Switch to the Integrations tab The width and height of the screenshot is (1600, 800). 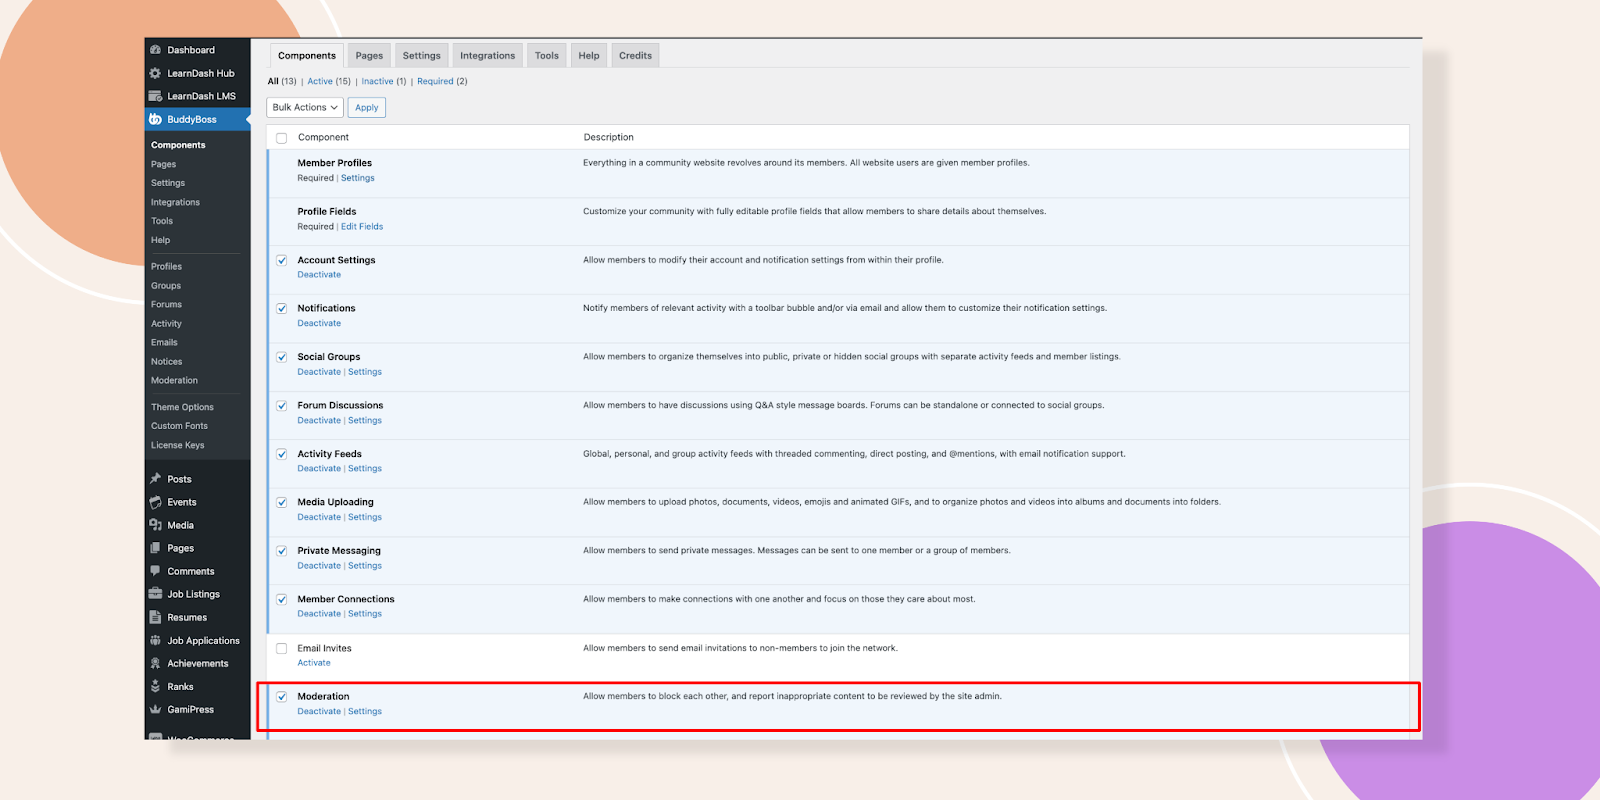click(488, 56)
